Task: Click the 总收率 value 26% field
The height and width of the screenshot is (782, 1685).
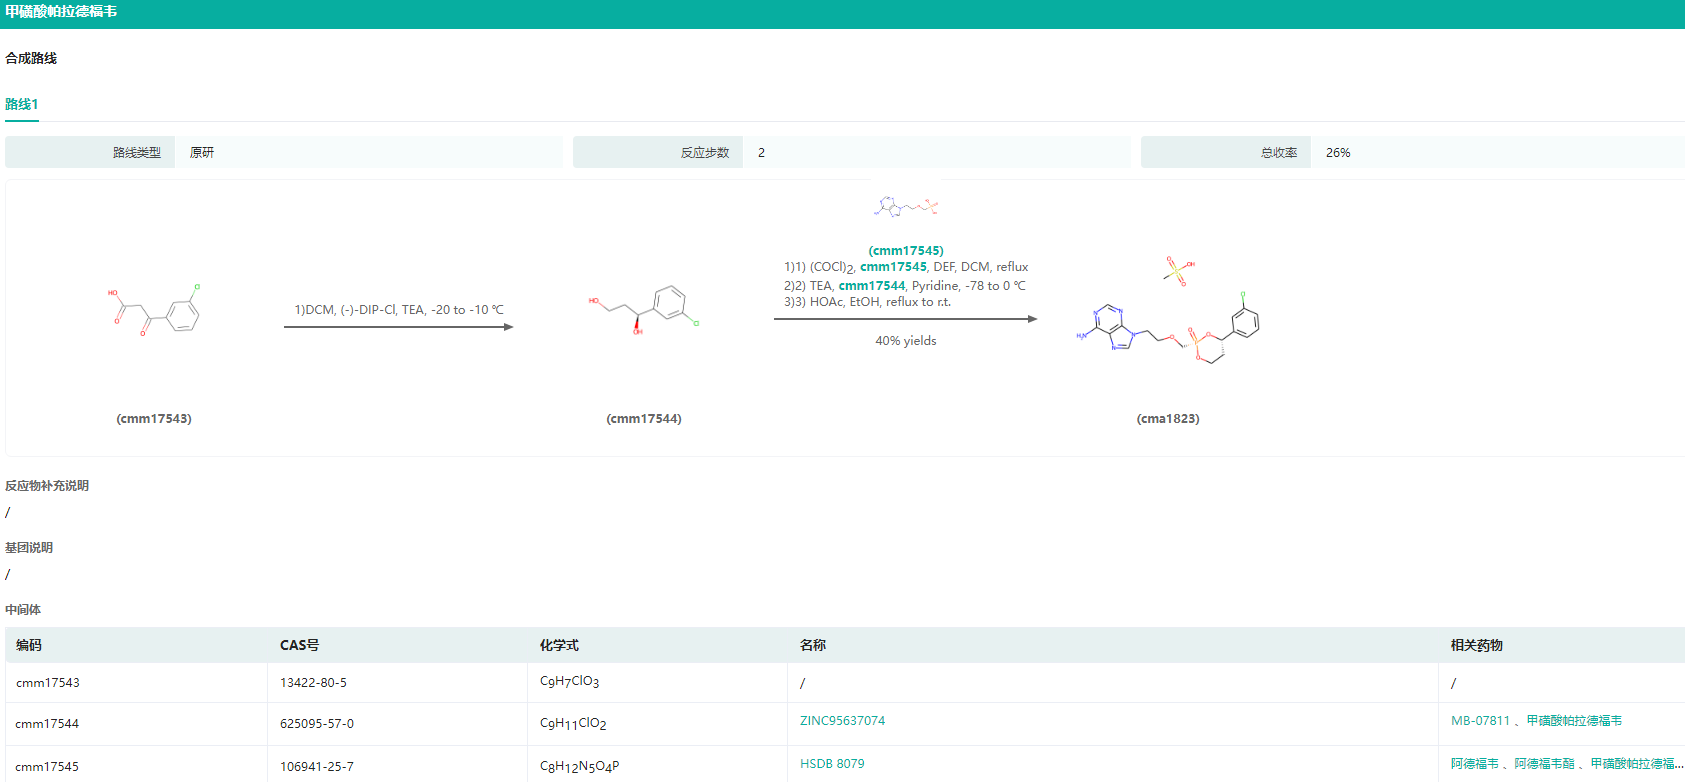Action: tap(1338, 153)
